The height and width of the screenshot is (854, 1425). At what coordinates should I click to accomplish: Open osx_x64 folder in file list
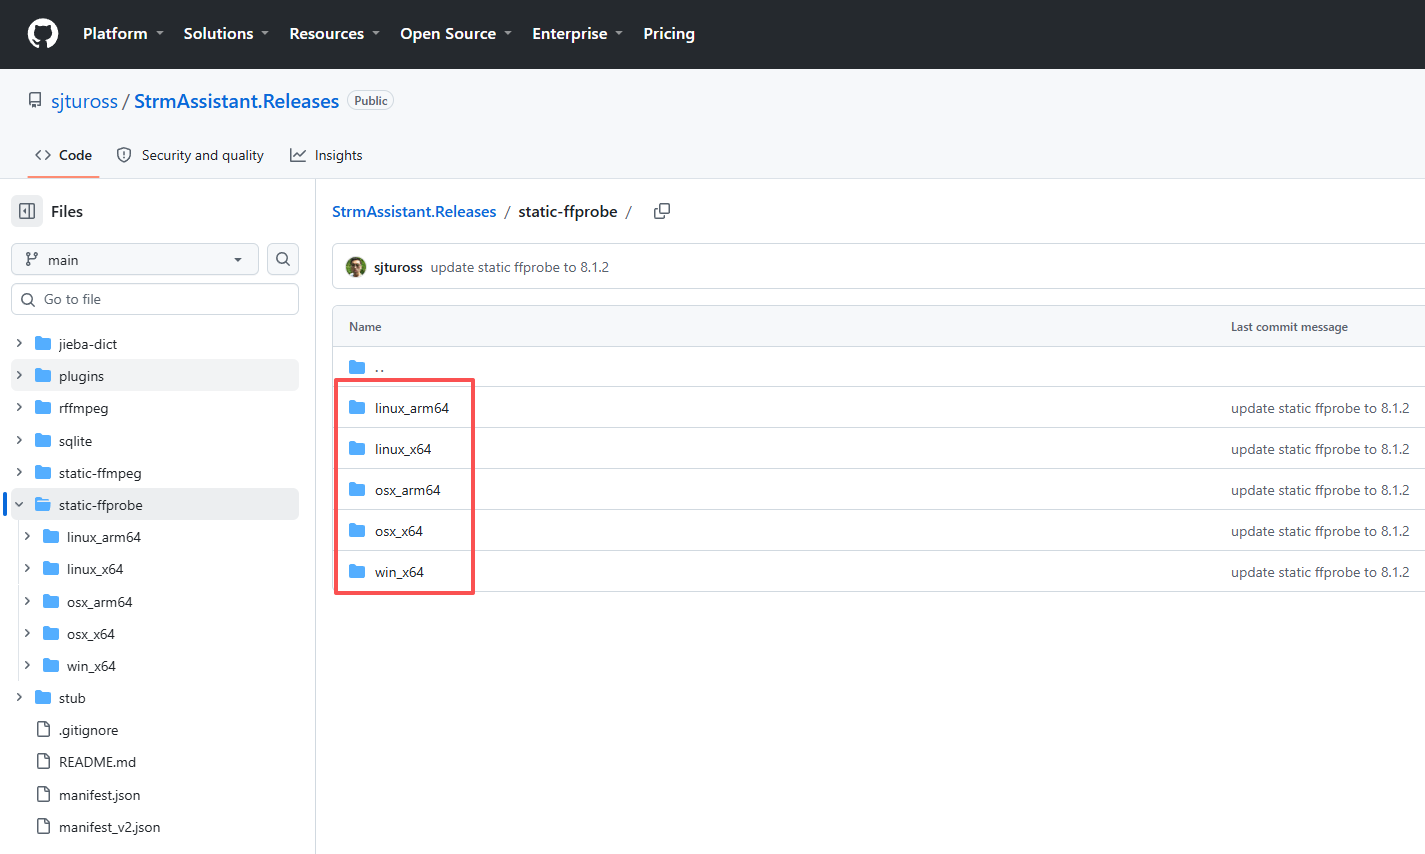point(399,531)
